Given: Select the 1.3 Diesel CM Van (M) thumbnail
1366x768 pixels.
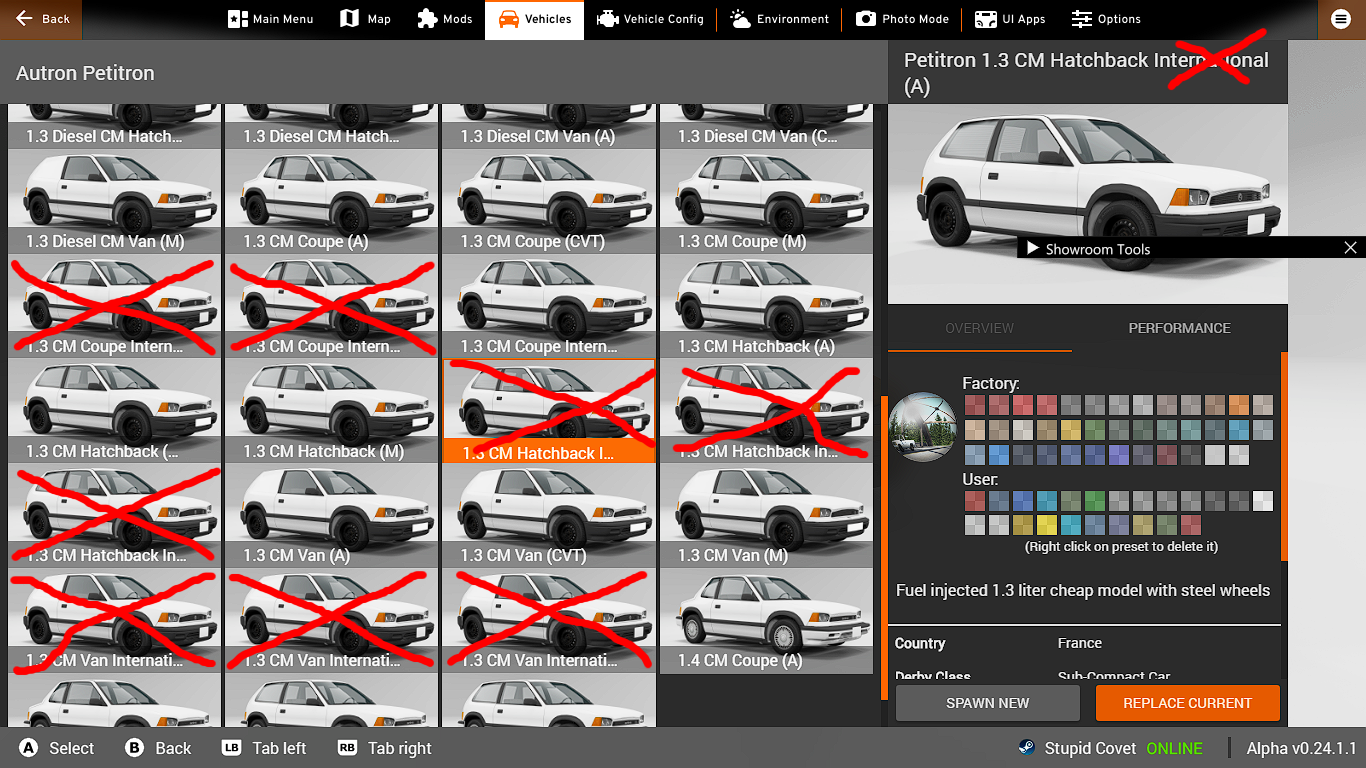Looking at the screenshot, I should tap(114, 200).
